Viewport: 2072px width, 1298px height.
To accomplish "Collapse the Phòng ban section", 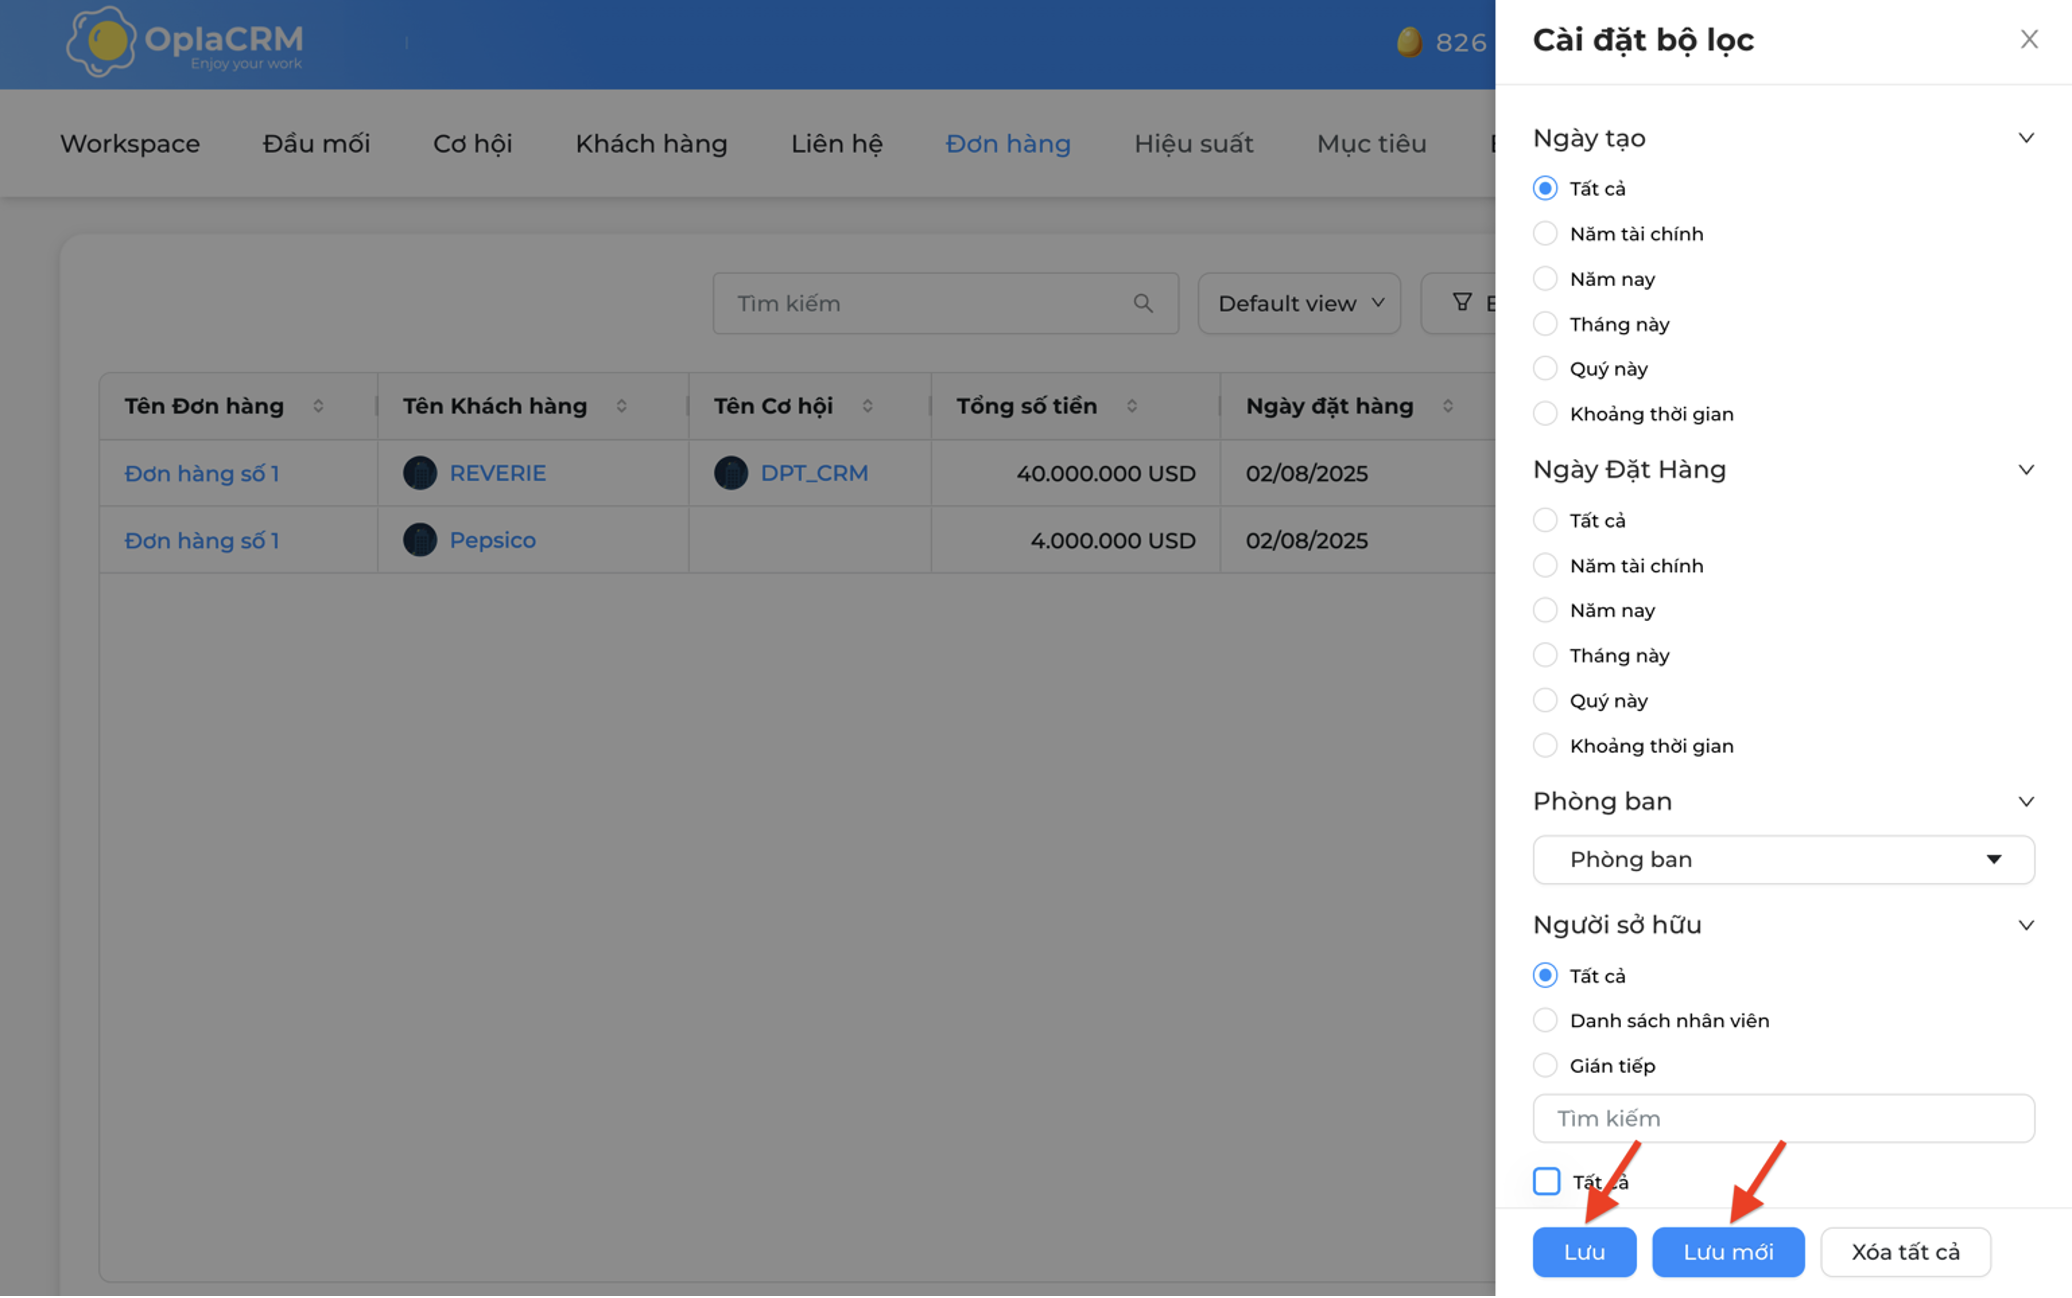I will 2026,802.
